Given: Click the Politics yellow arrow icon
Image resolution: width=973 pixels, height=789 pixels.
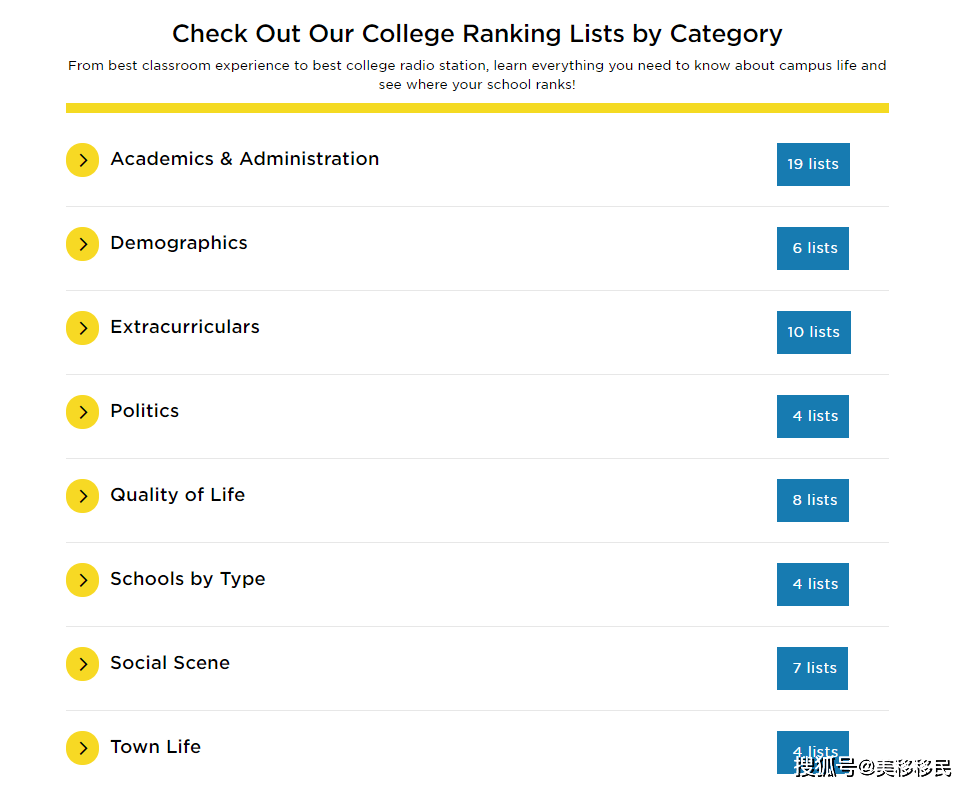Looking at the screenshot, I should [x=83, y=412].
